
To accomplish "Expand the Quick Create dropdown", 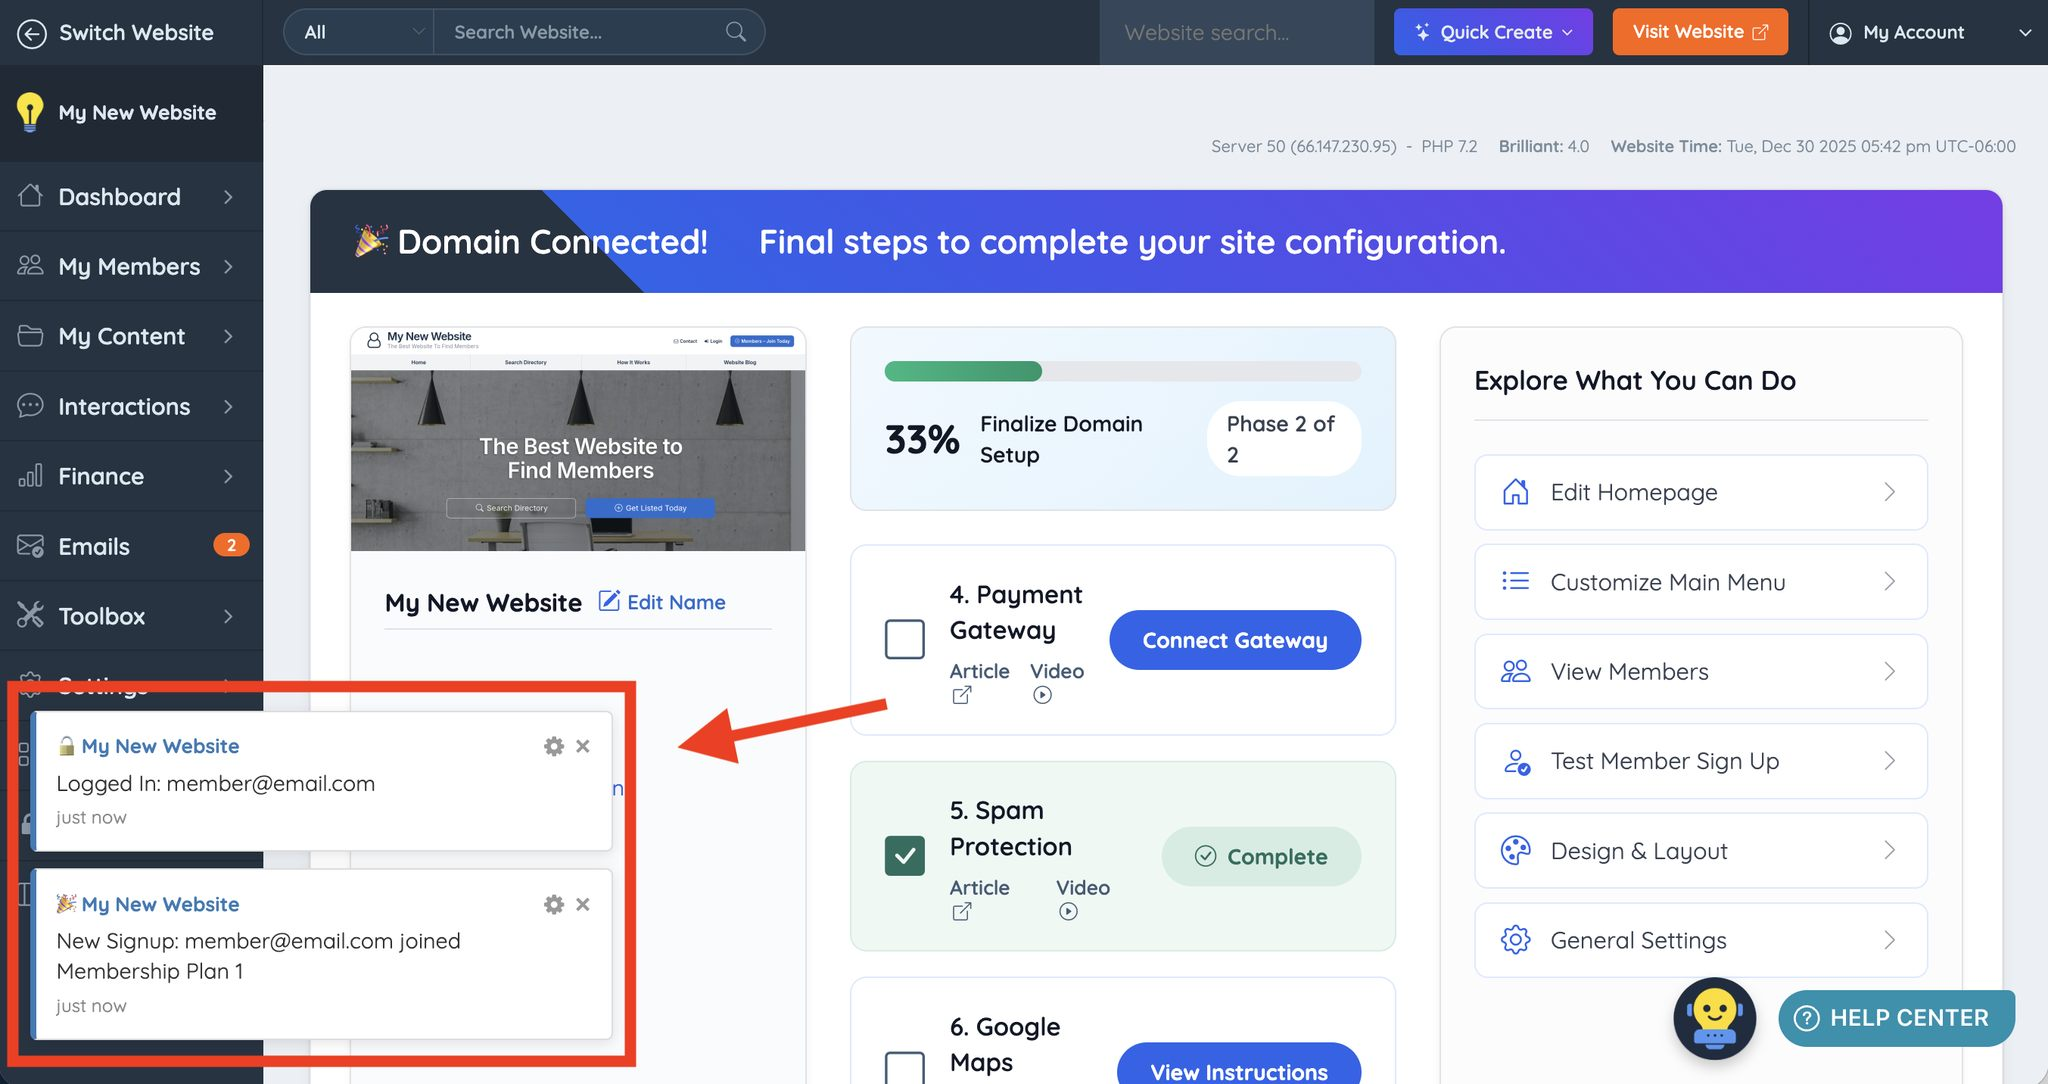I will (1492, 32).
